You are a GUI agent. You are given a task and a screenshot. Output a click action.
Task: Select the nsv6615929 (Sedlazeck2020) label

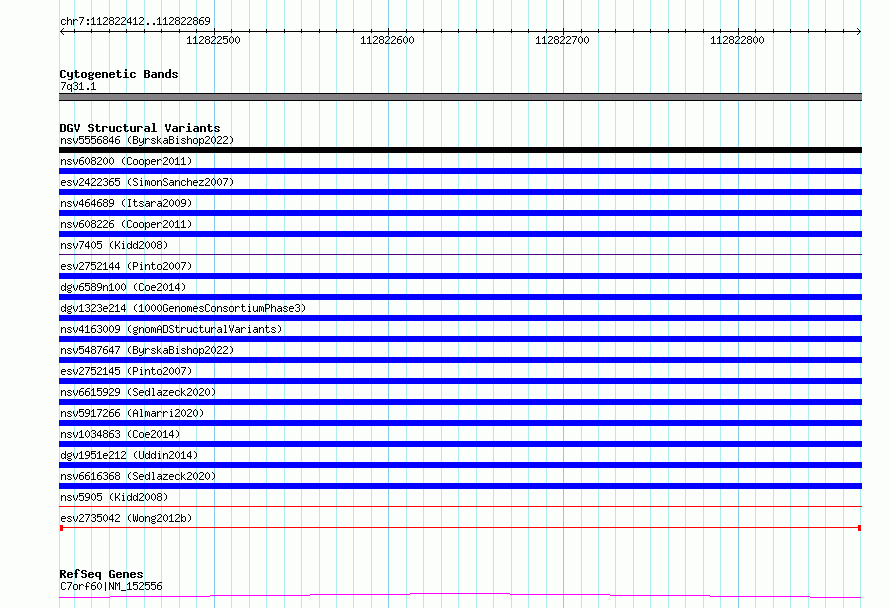[x=138, y=392]
